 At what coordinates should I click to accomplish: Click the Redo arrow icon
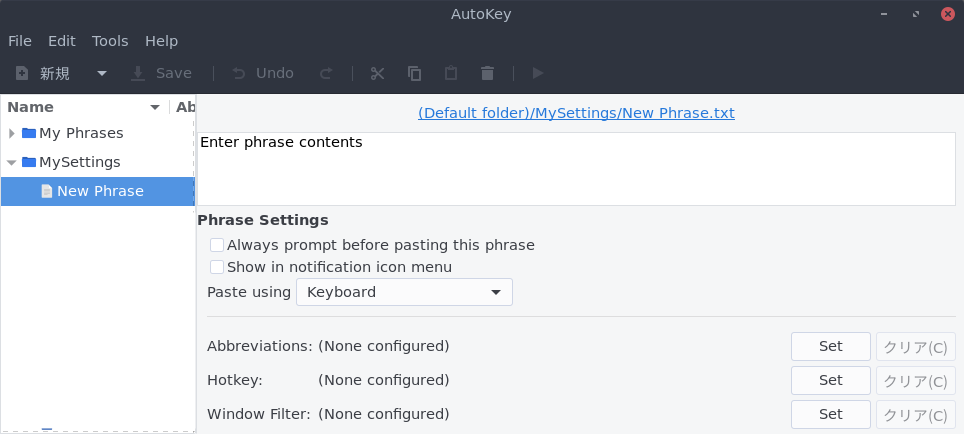pos(326,74)
